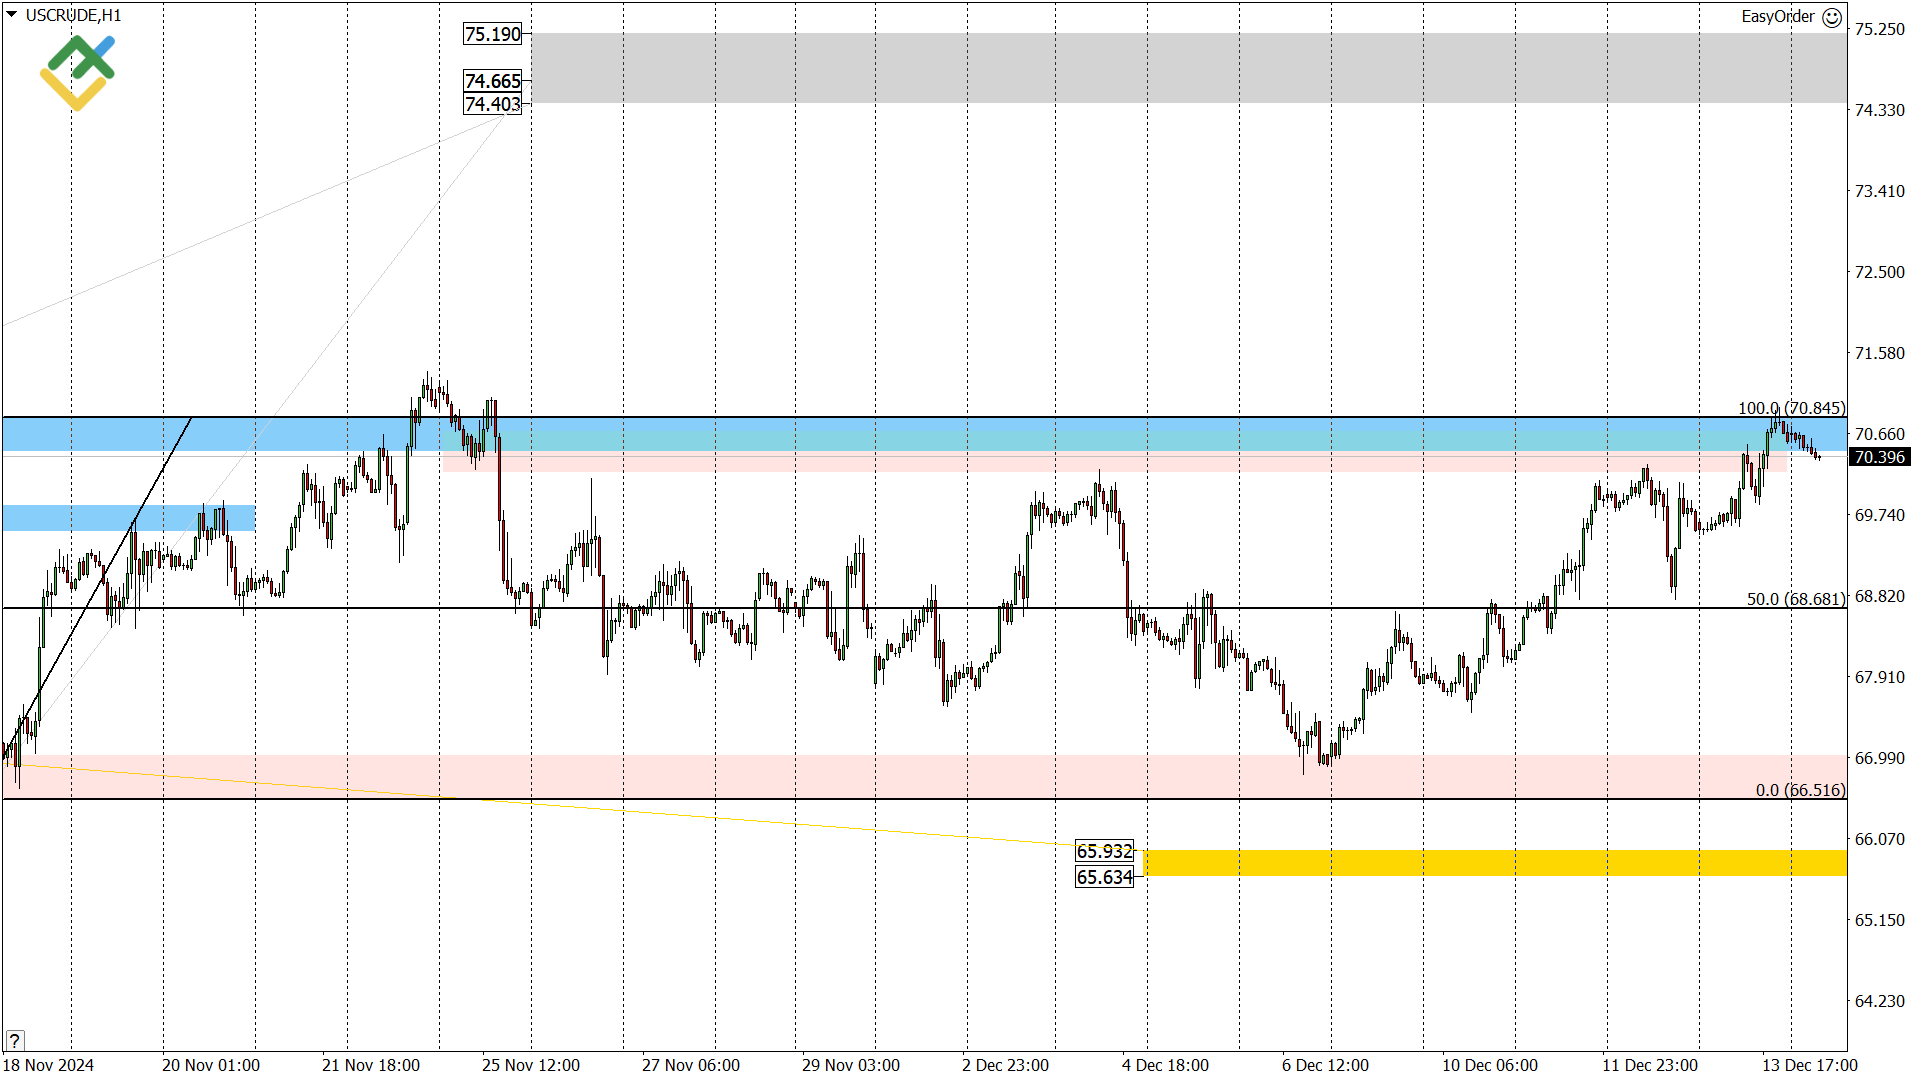The height and width of the screenshot is (1080, 1920).
Task: Click the dropdown triangle beside USCRUDE,H1
Action: pos(12,15)
